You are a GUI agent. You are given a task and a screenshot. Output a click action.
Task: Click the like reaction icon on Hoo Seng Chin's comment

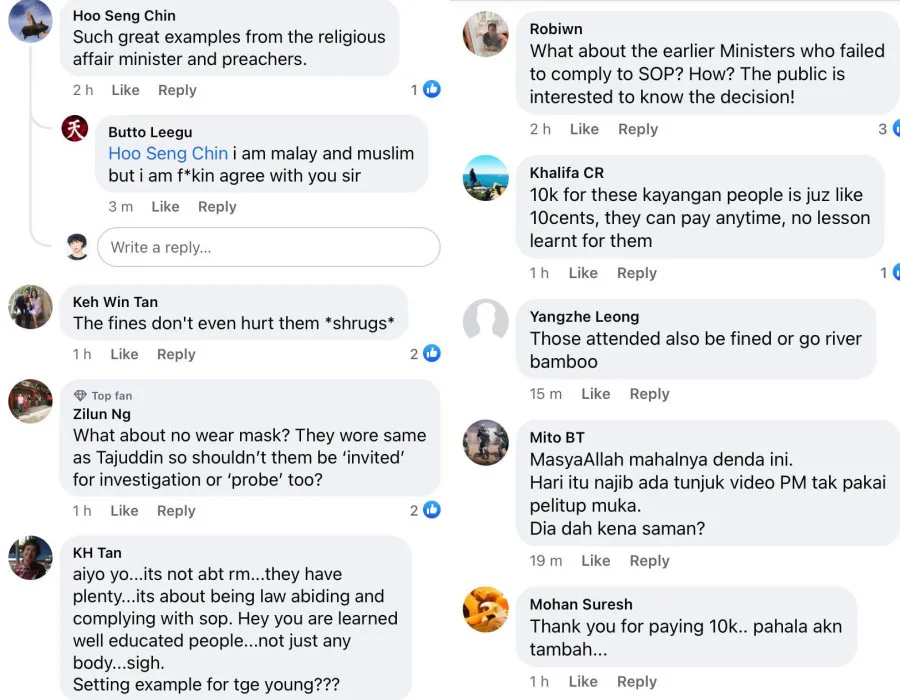tap(432, 90)
